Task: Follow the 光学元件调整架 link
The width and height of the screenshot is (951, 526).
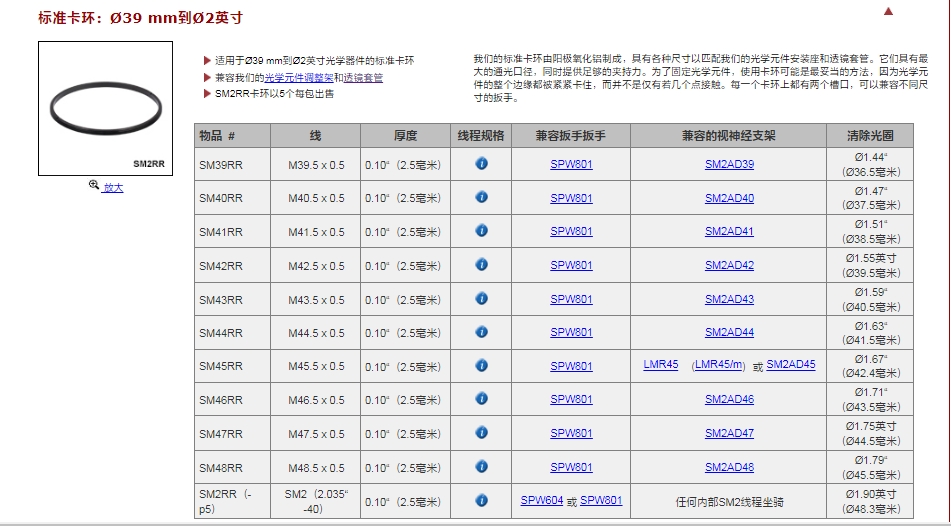Action: click(x=299, y=78)
